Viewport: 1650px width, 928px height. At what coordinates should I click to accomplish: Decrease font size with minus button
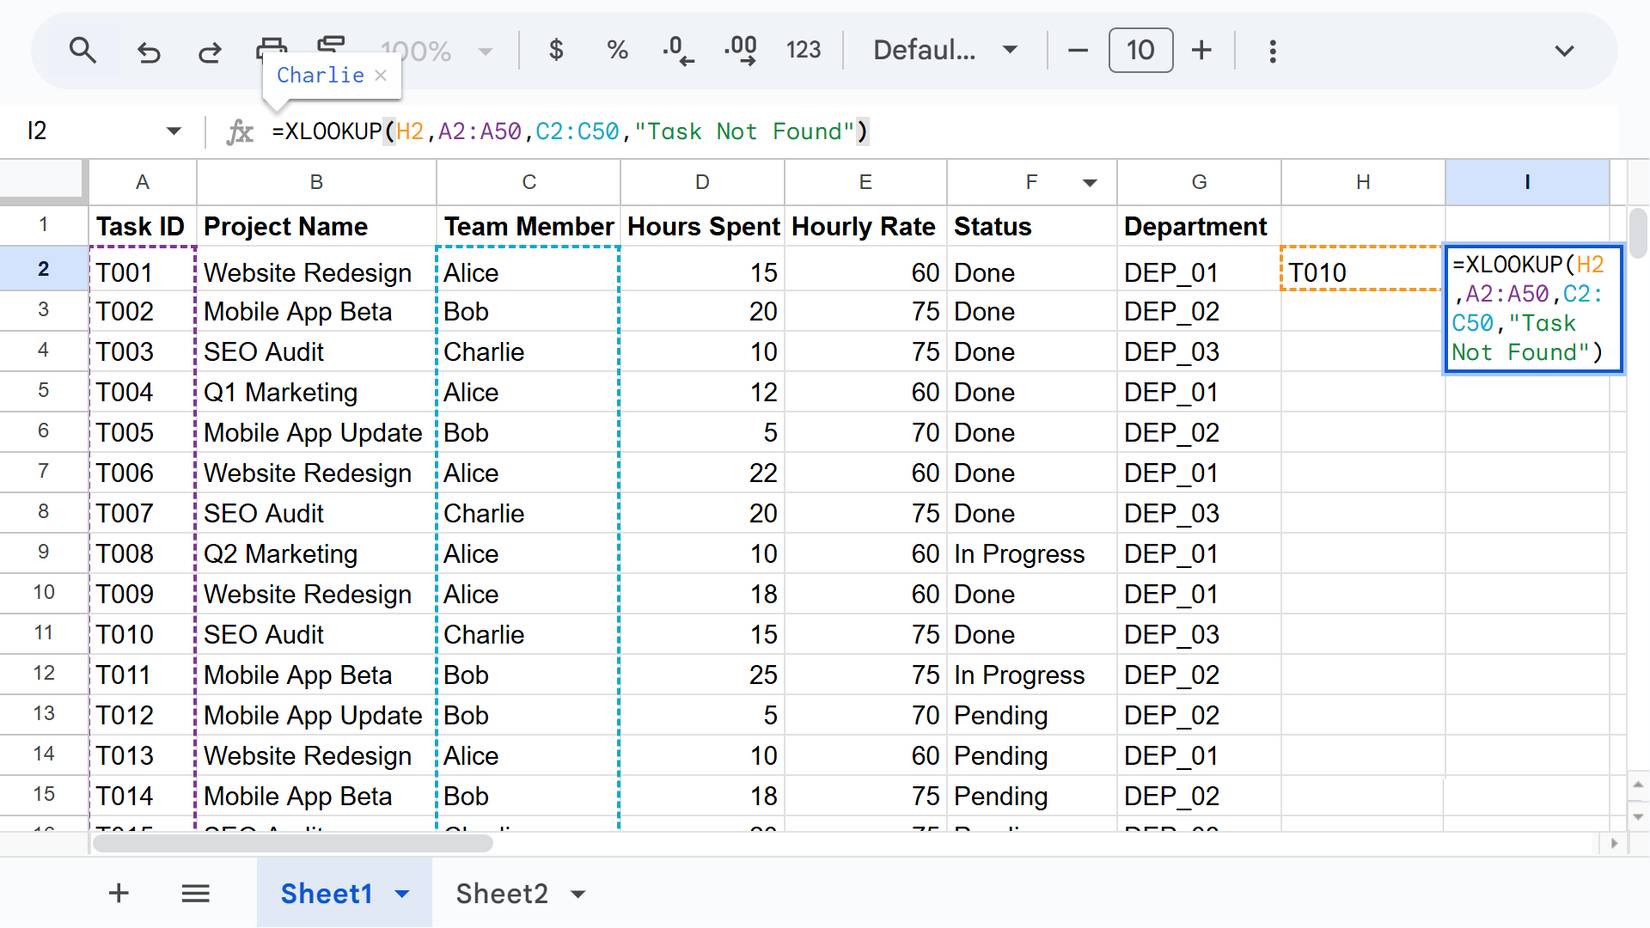(x=1077, y=50)
